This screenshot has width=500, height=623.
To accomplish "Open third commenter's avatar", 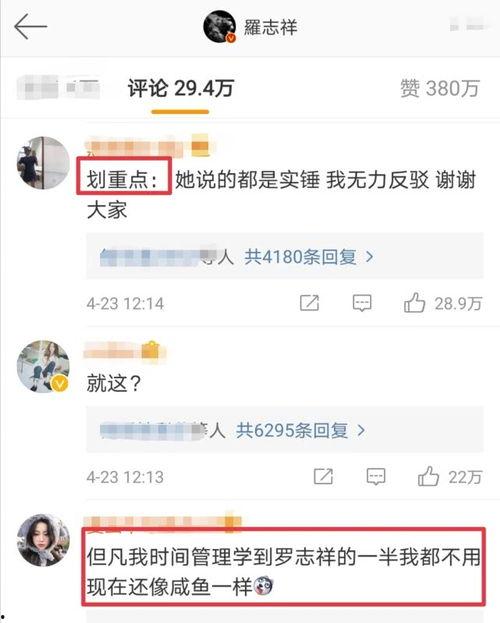I will 43,540.
